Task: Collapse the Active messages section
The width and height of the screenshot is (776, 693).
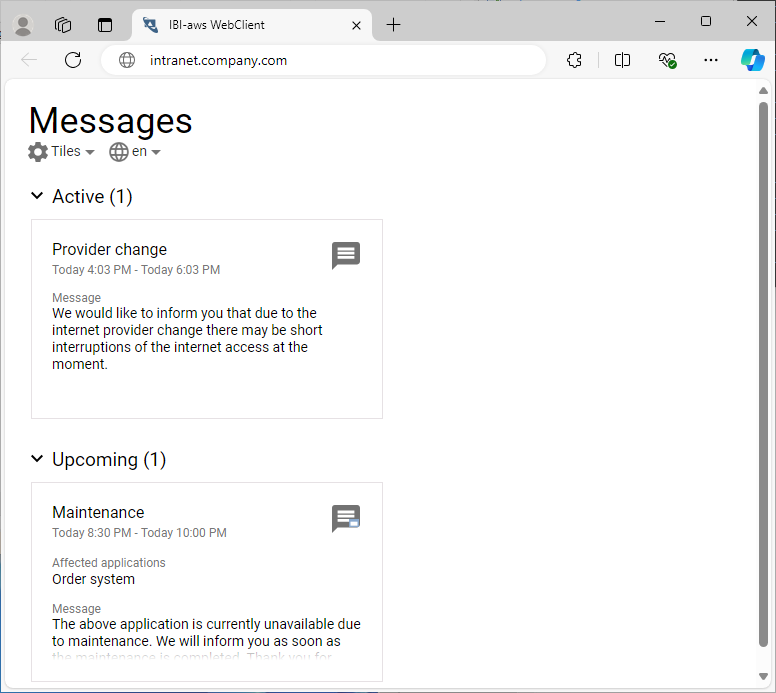Action: (37, 196)
